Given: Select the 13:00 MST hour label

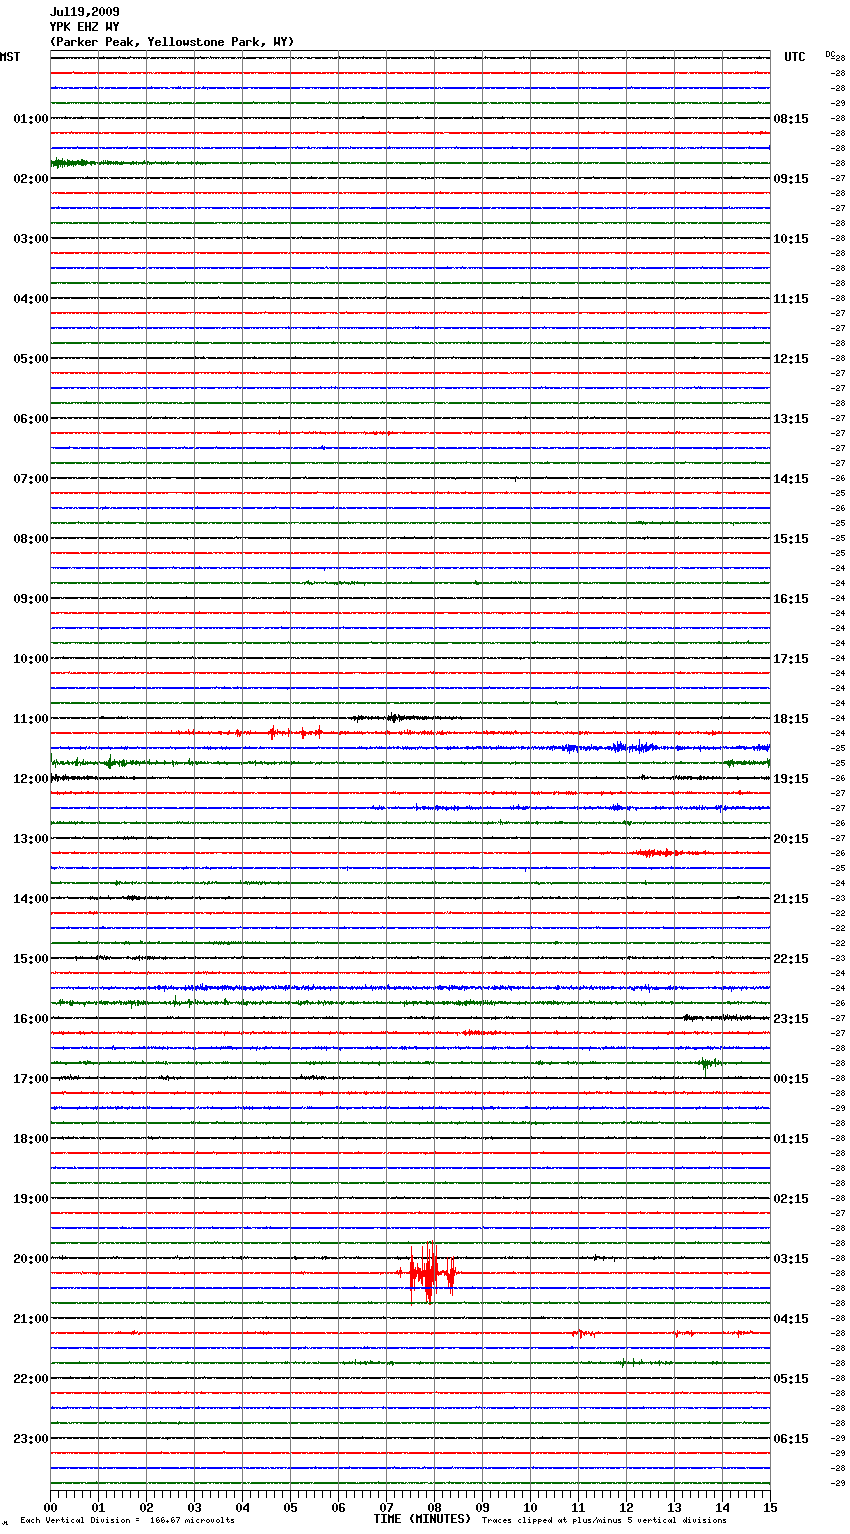Looking at the screenshot, I should [x=31, y=839].
